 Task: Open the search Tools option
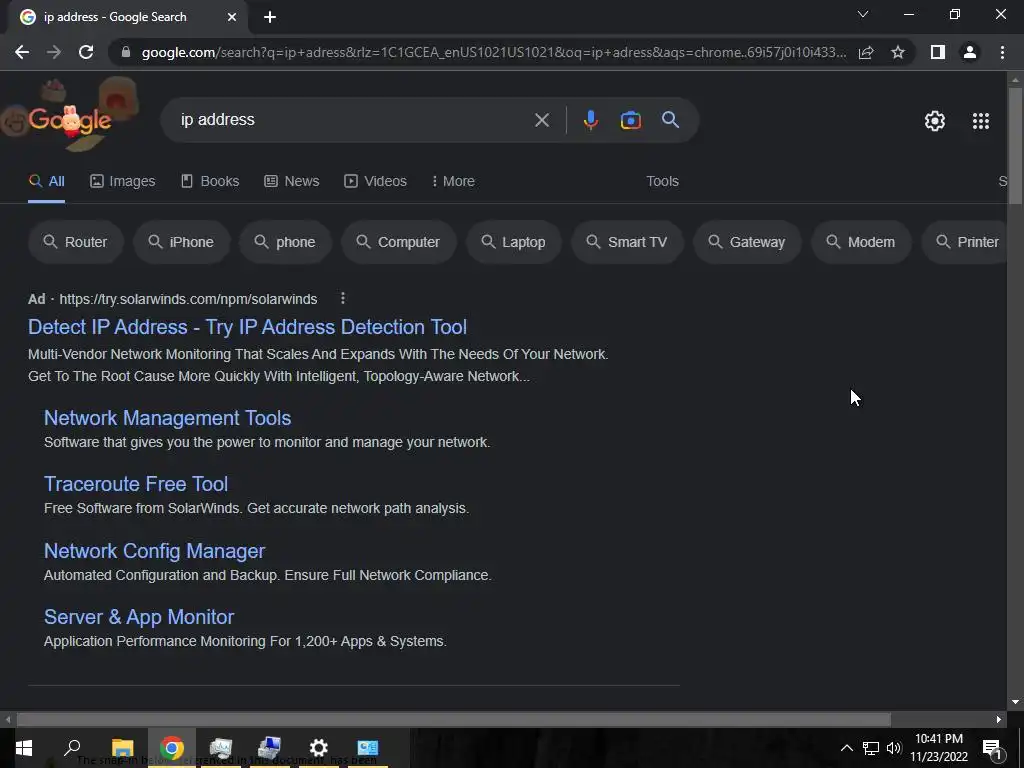pos(662,182)
